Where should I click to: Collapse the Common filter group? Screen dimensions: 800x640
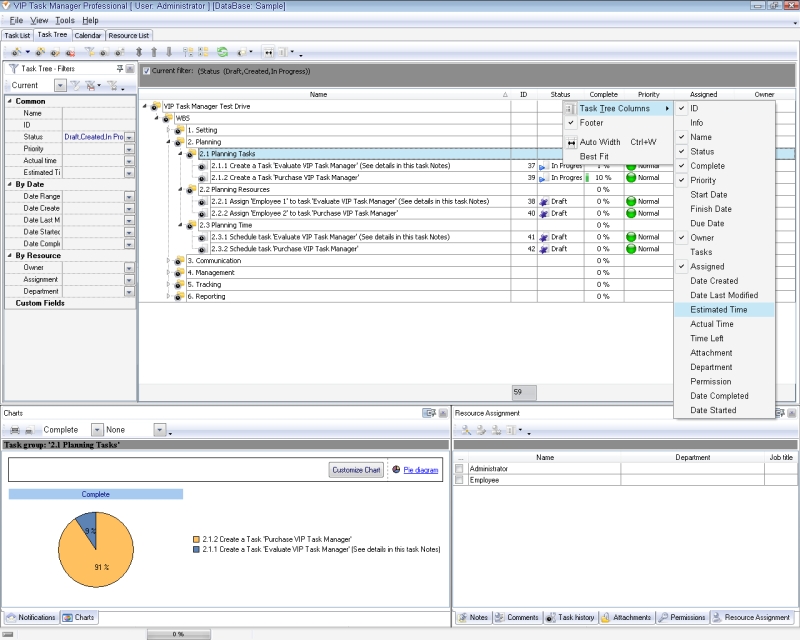click(x=10, y=101)
